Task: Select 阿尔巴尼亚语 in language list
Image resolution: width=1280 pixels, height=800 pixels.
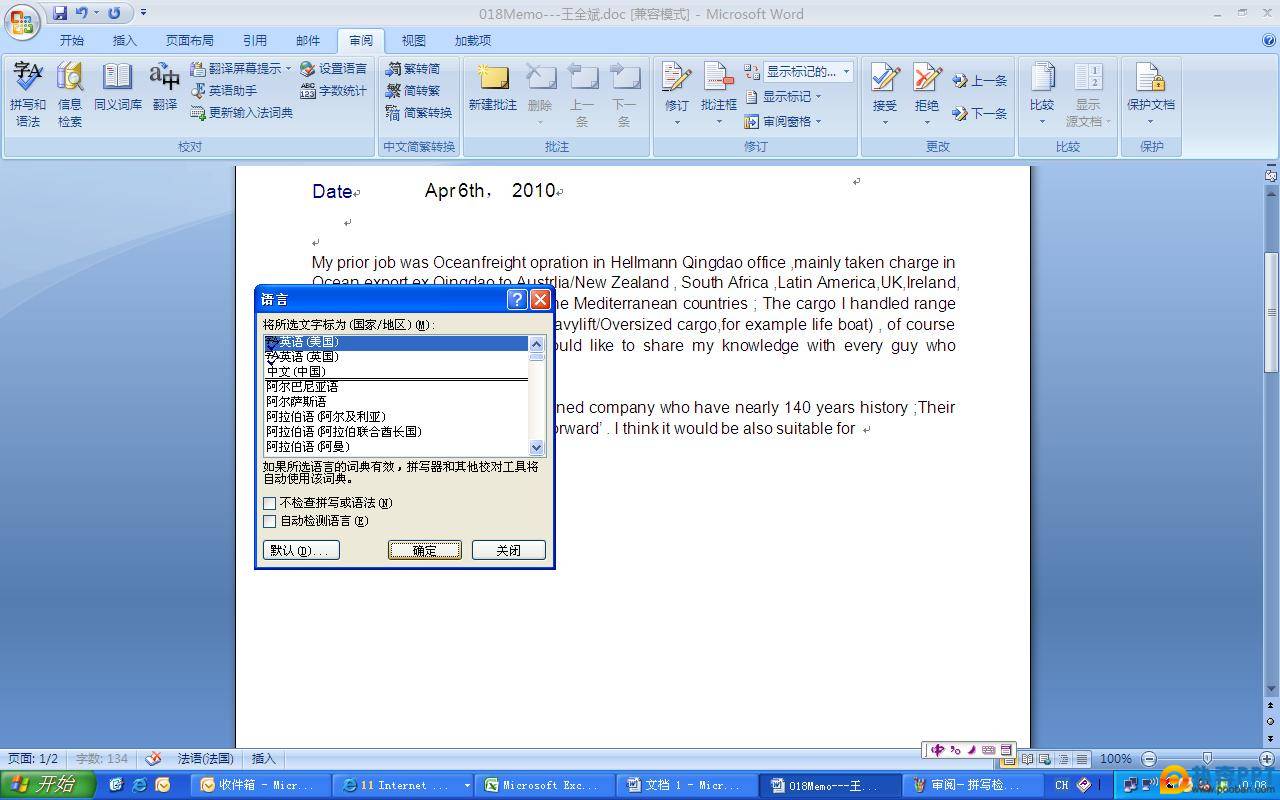Action: (396, 387)
